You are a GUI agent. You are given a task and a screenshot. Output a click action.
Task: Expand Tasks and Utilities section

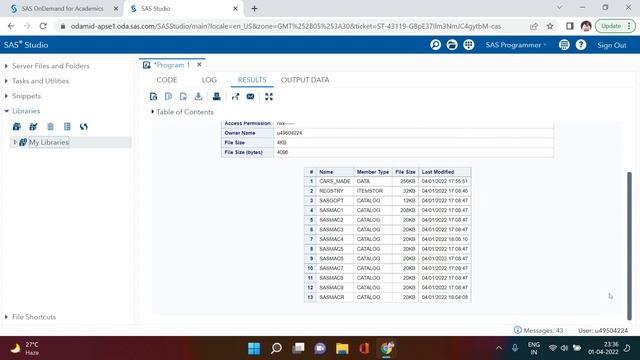tap(6, 81)
